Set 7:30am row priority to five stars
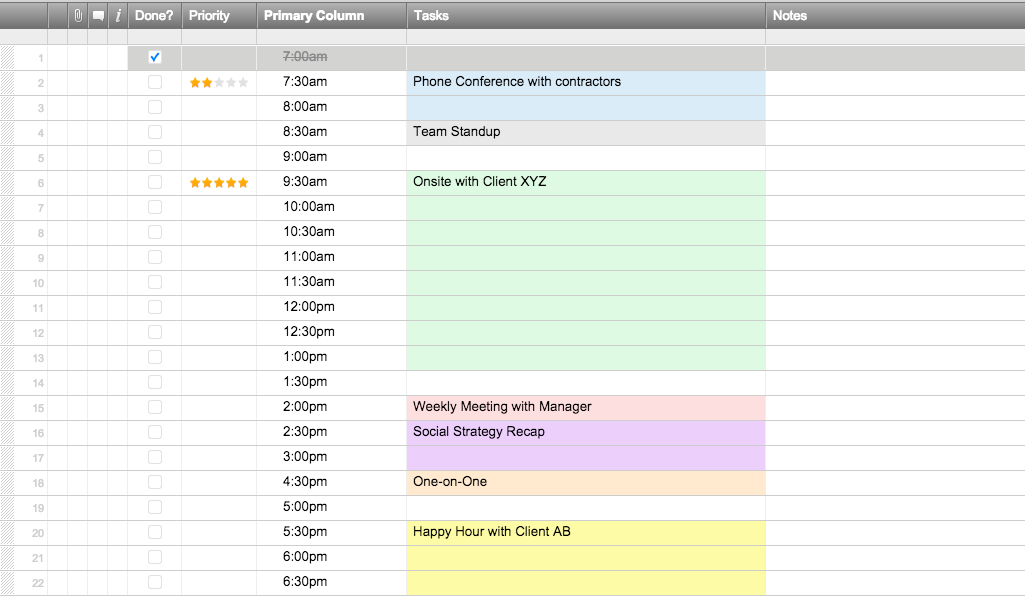The image size is (1025, 596). pyautogui.click(x=243, y=83)
